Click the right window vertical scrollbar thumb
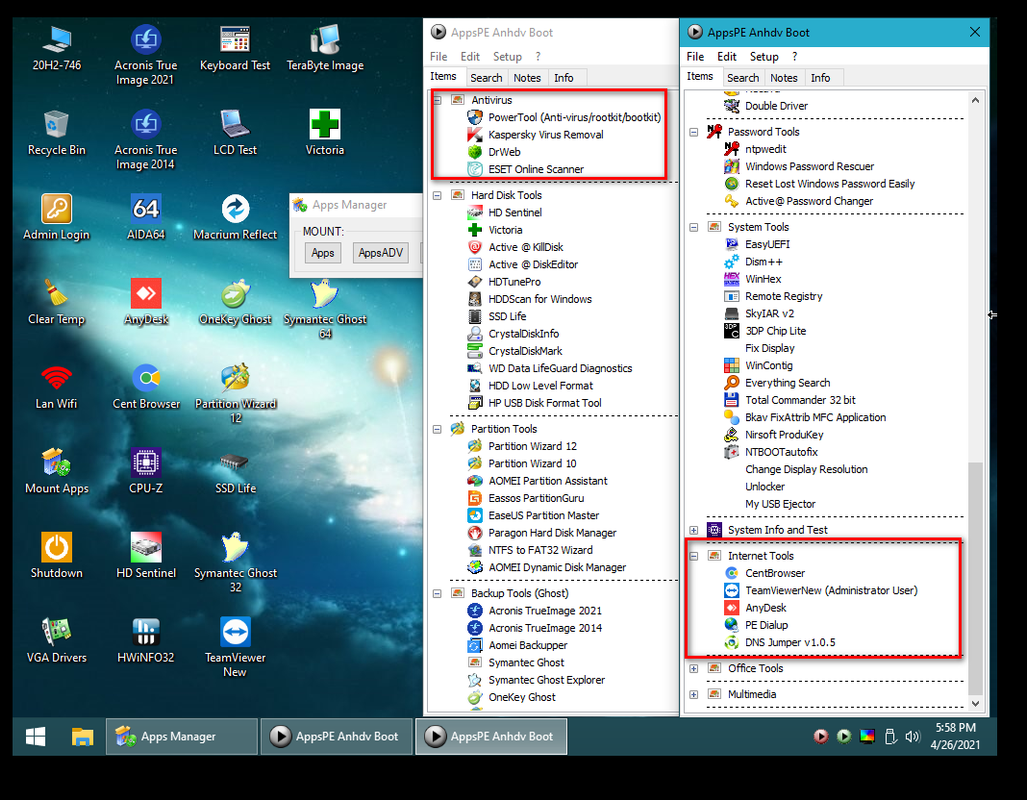 (975, 578)
